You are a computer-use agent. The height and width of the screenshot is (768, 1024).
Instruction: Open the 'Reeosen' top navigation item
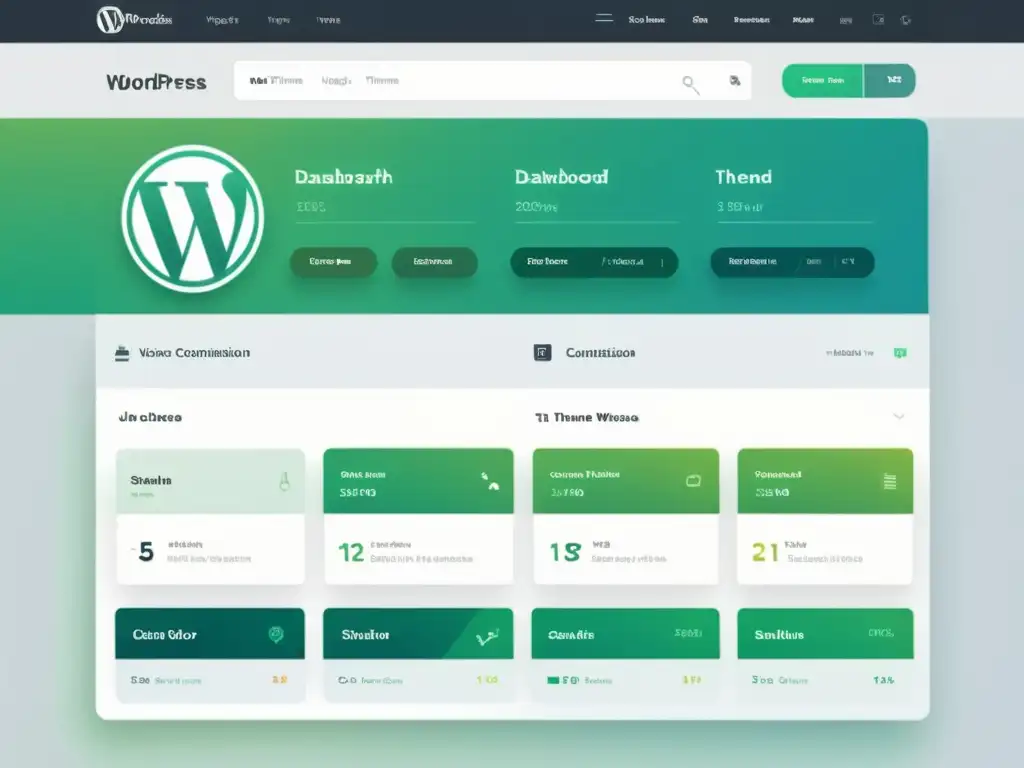pyautogui.click(x=752, y=20)
